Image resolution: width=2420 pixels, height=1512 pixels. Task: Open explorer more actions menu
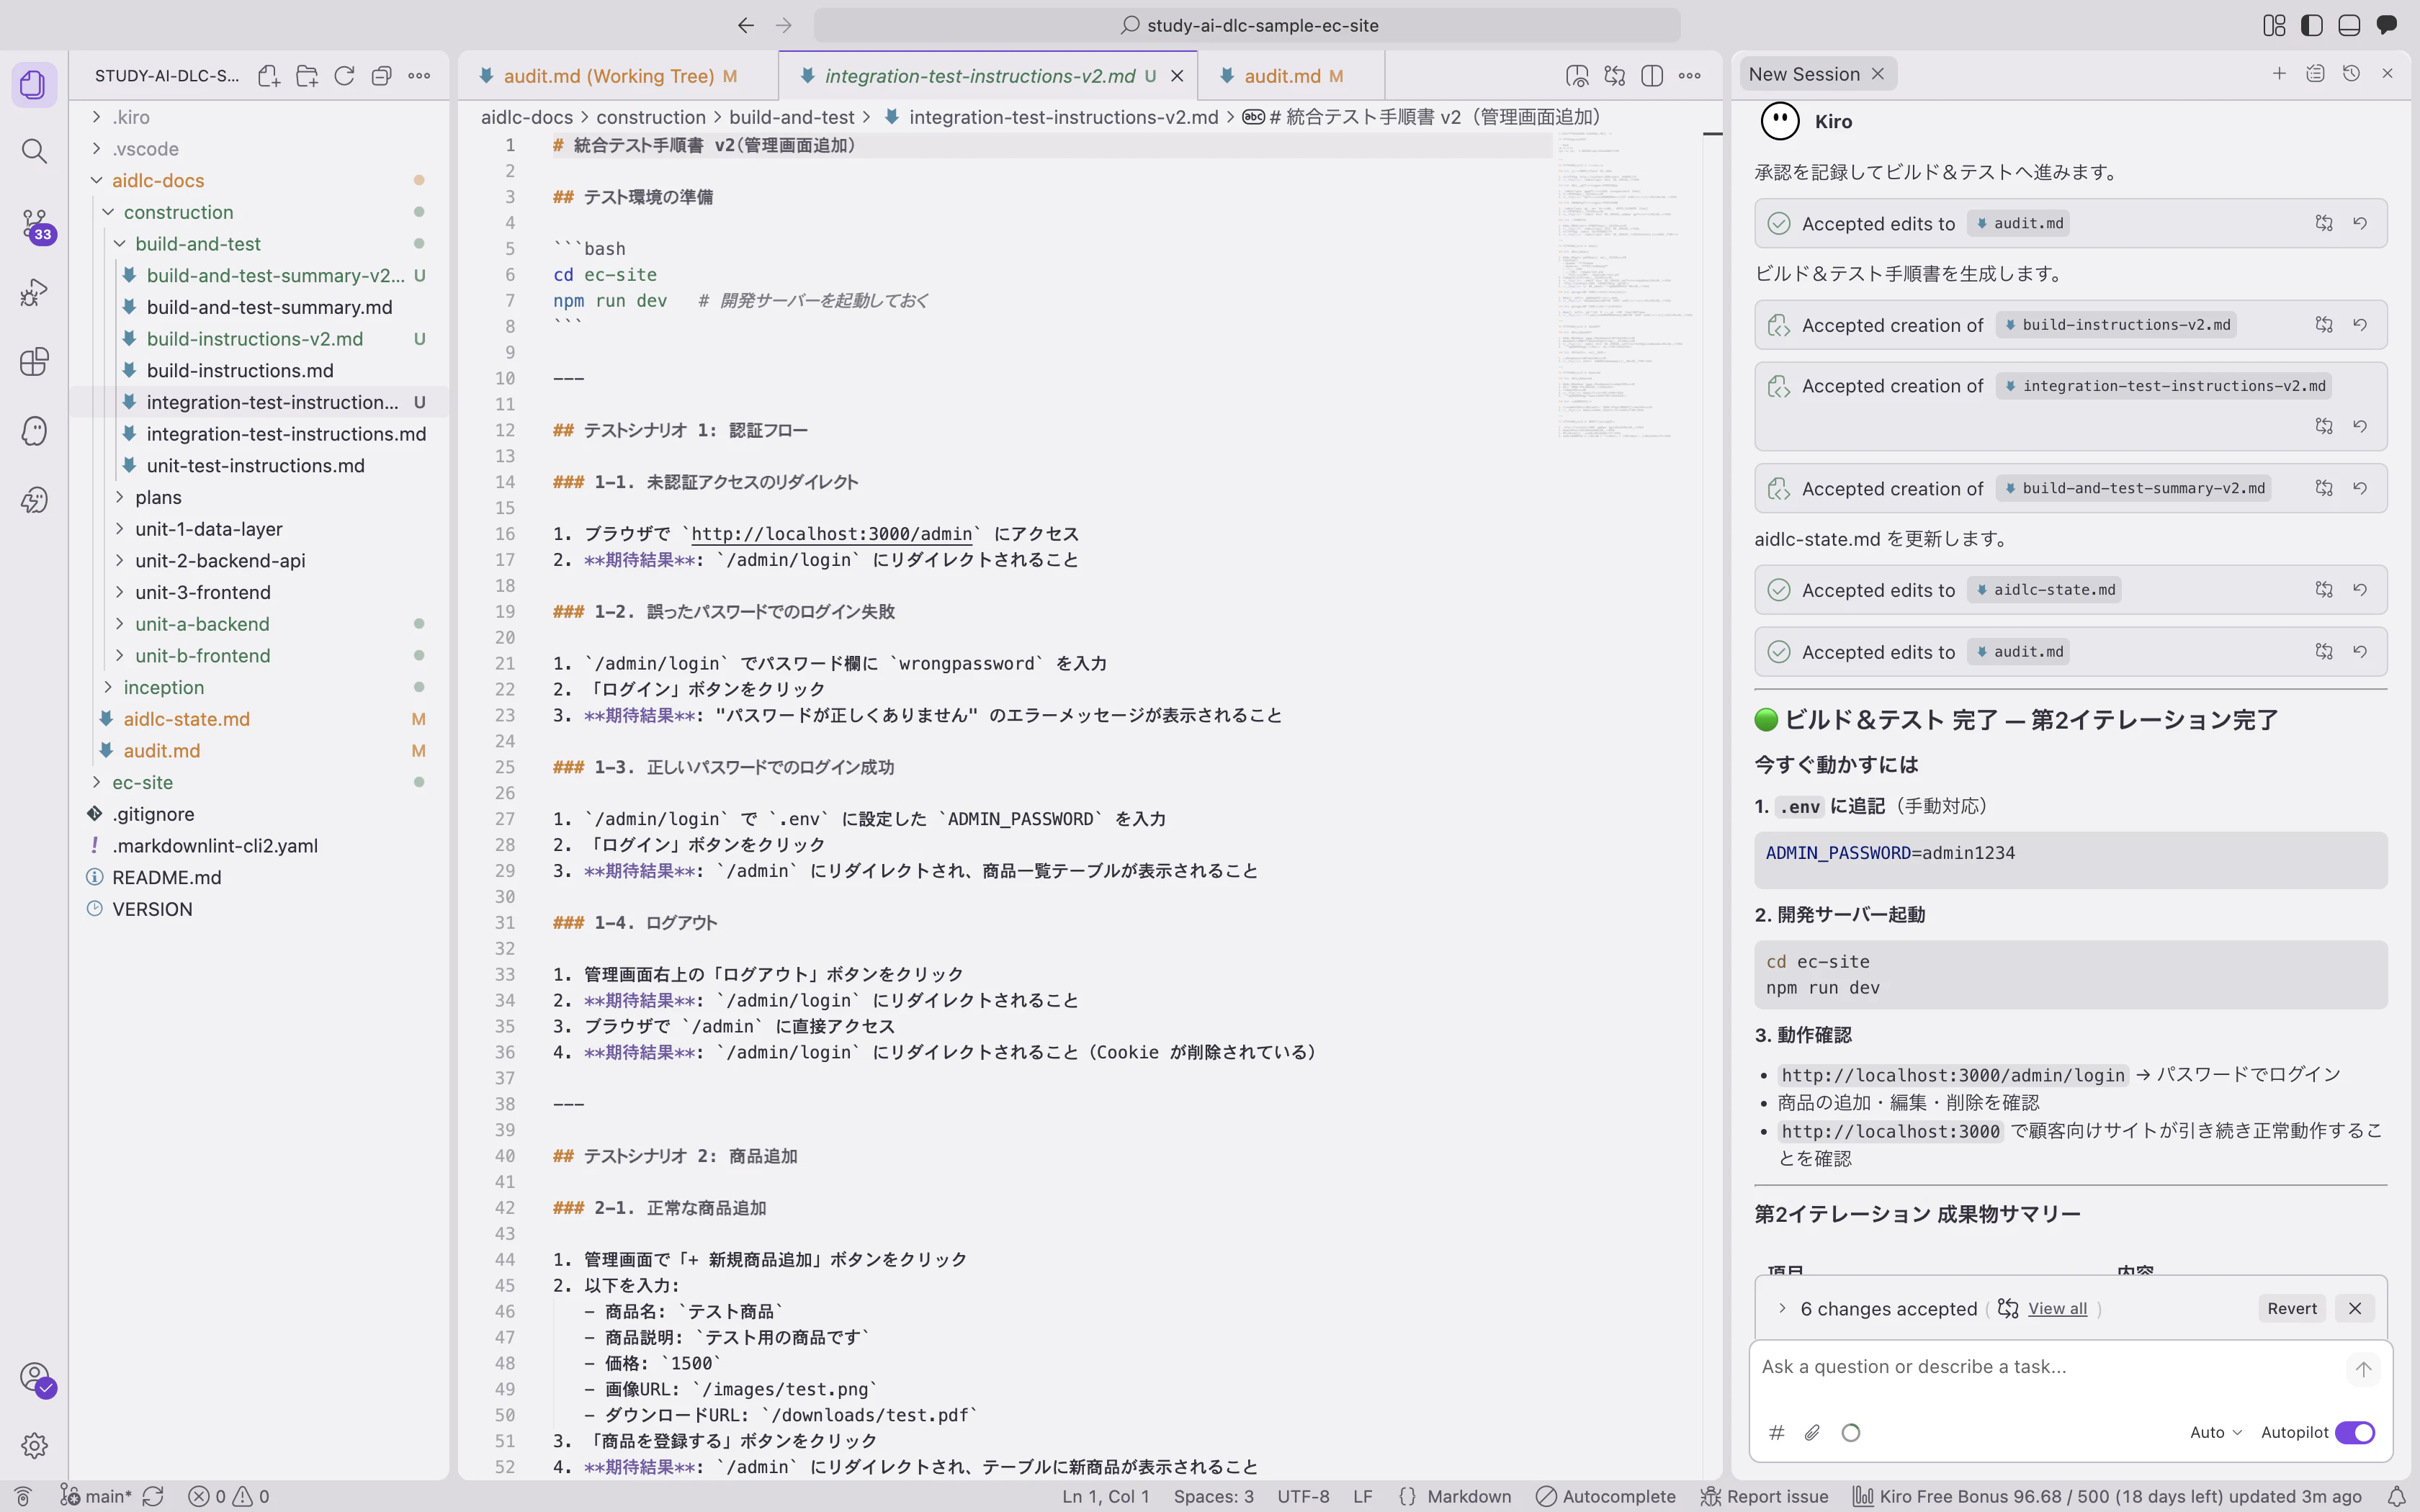(x=419, y=76)
